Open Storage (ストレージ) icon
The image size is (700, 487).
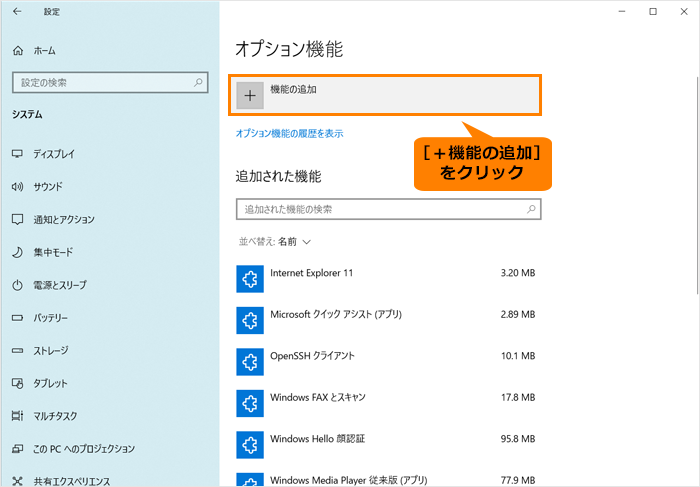17,350
